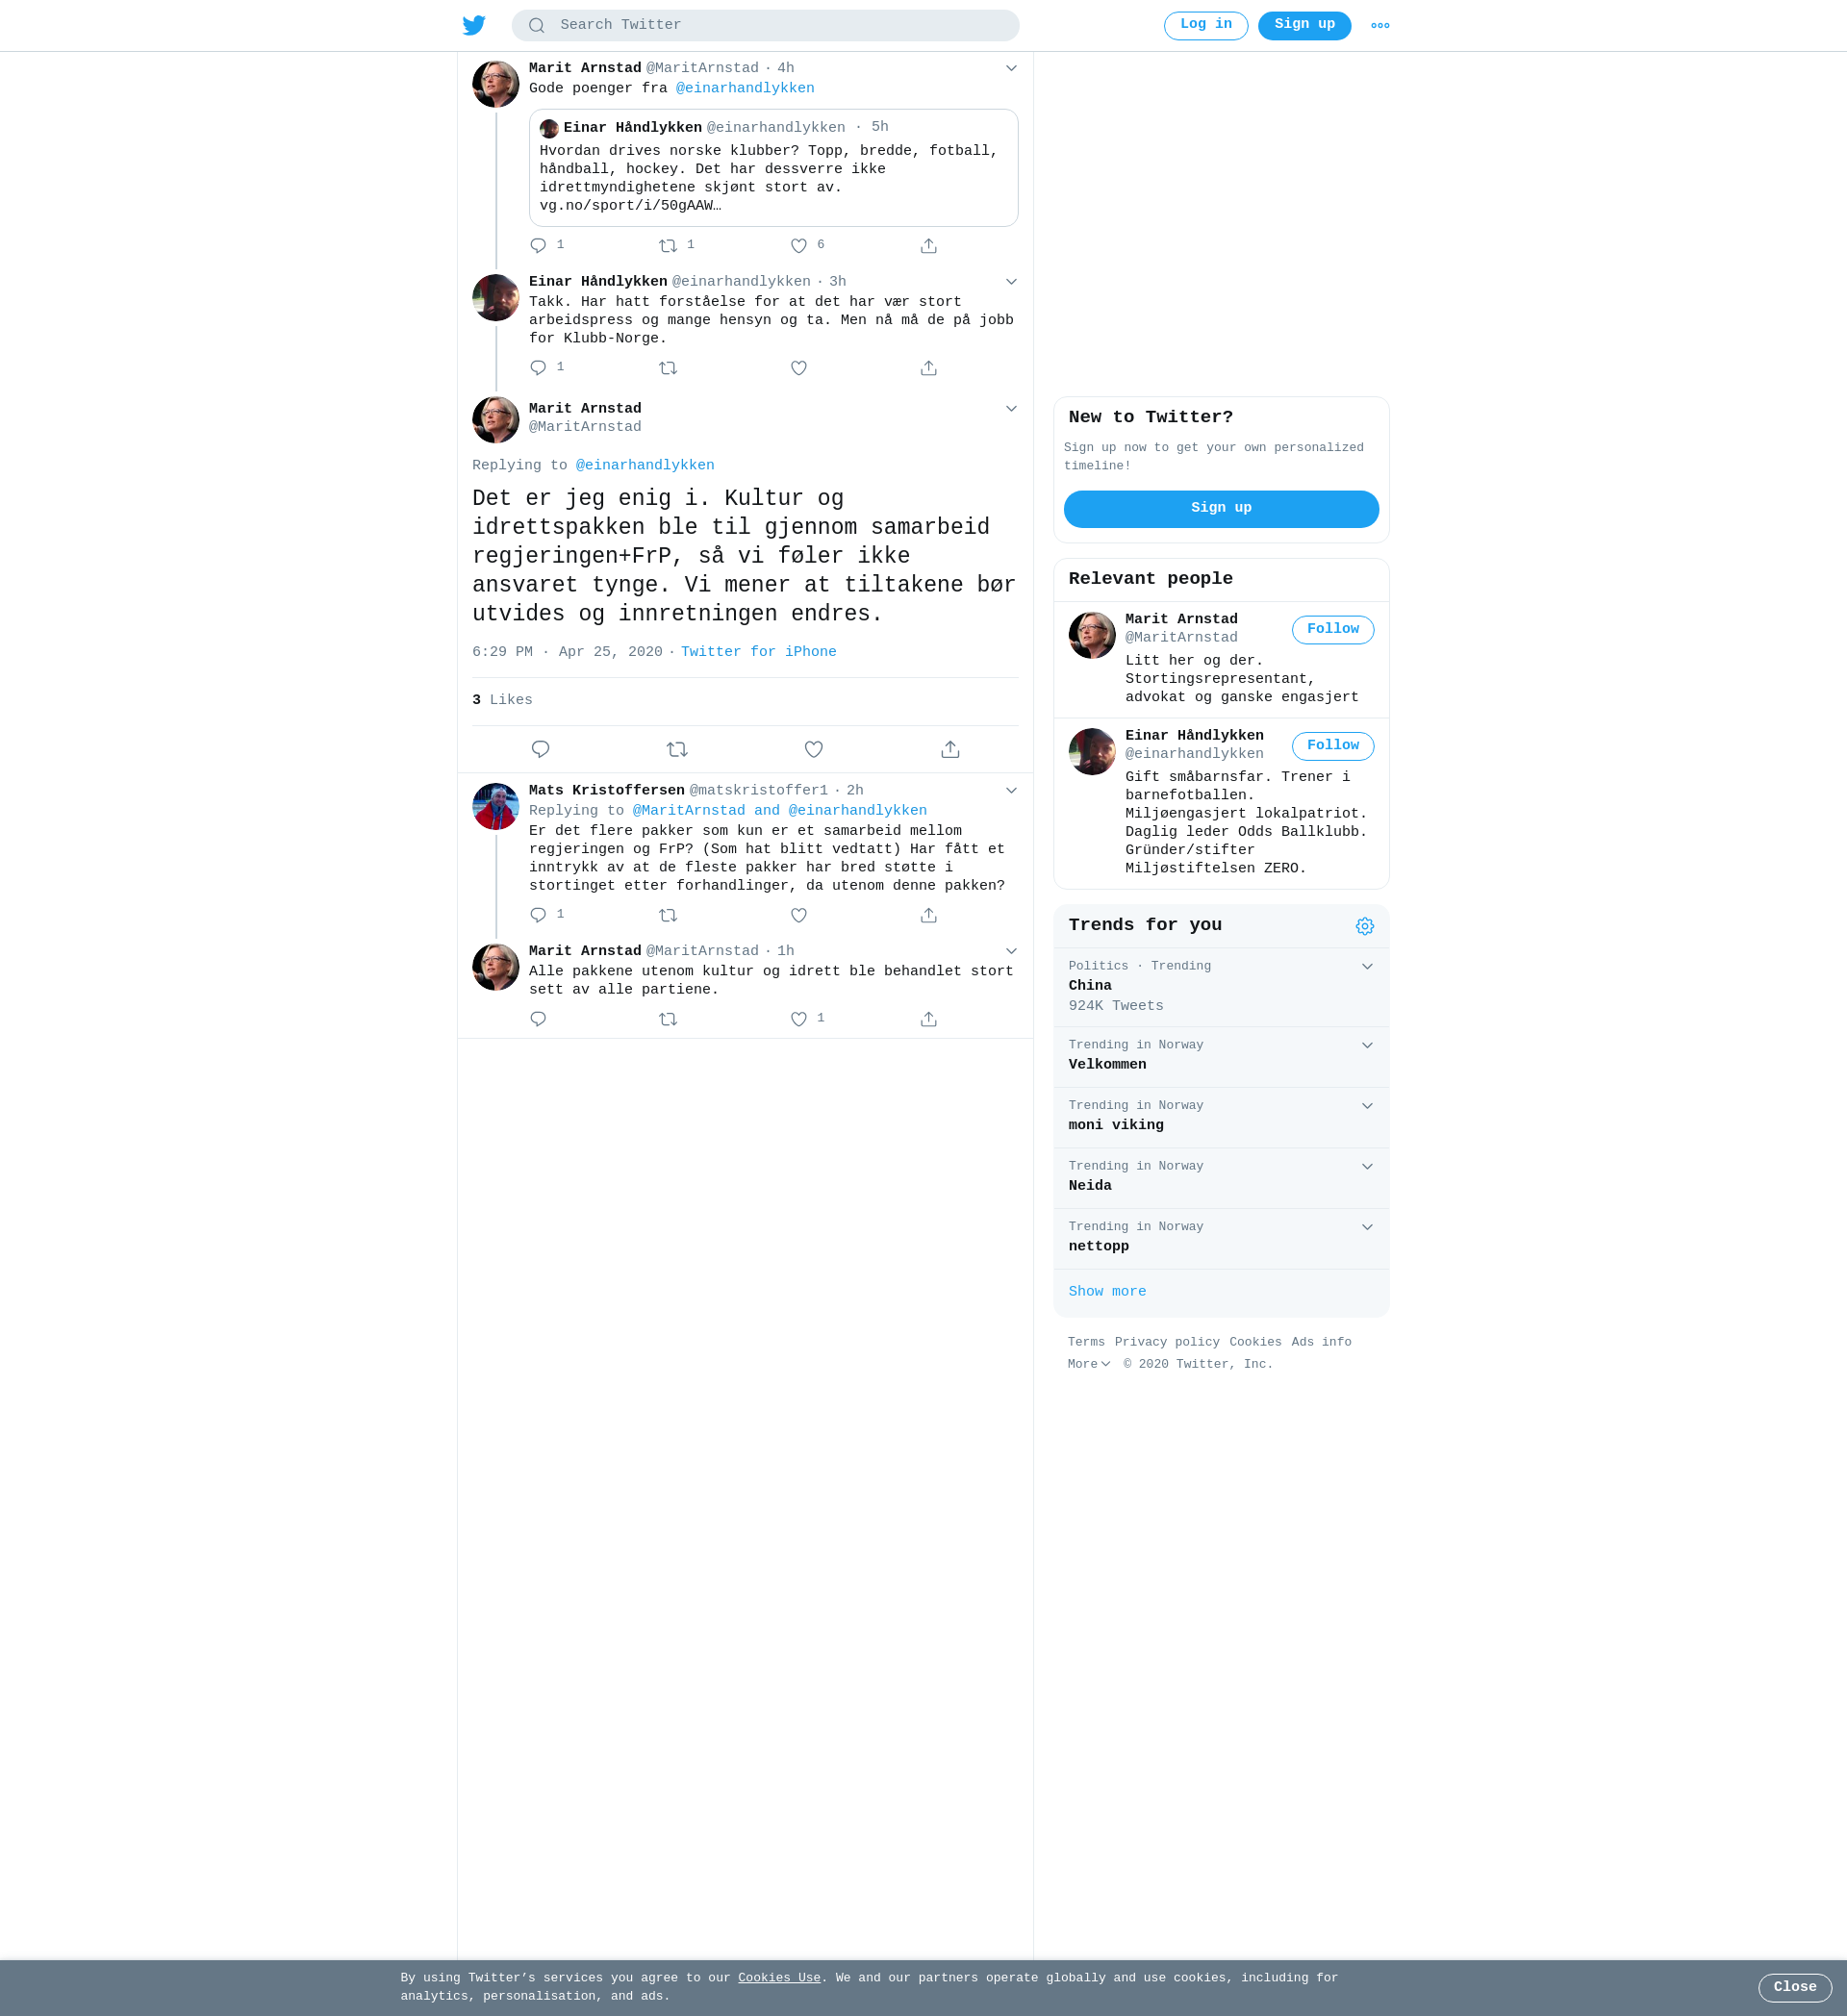Expand options for China trend

(1366, 966)
